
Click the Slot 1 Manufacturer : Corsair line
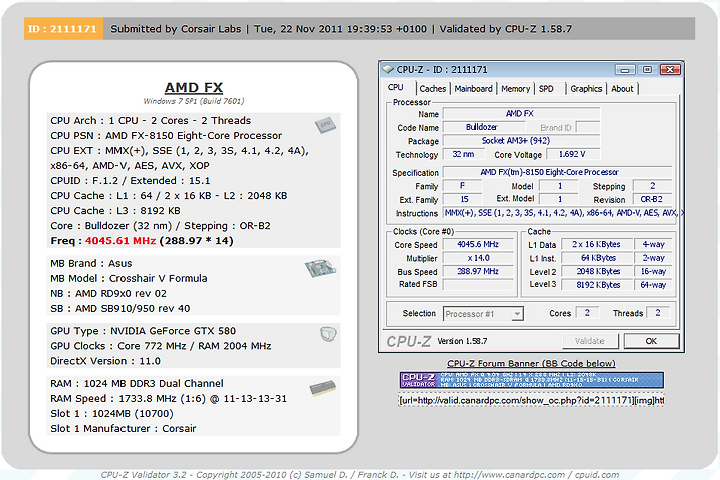[123, 429]
